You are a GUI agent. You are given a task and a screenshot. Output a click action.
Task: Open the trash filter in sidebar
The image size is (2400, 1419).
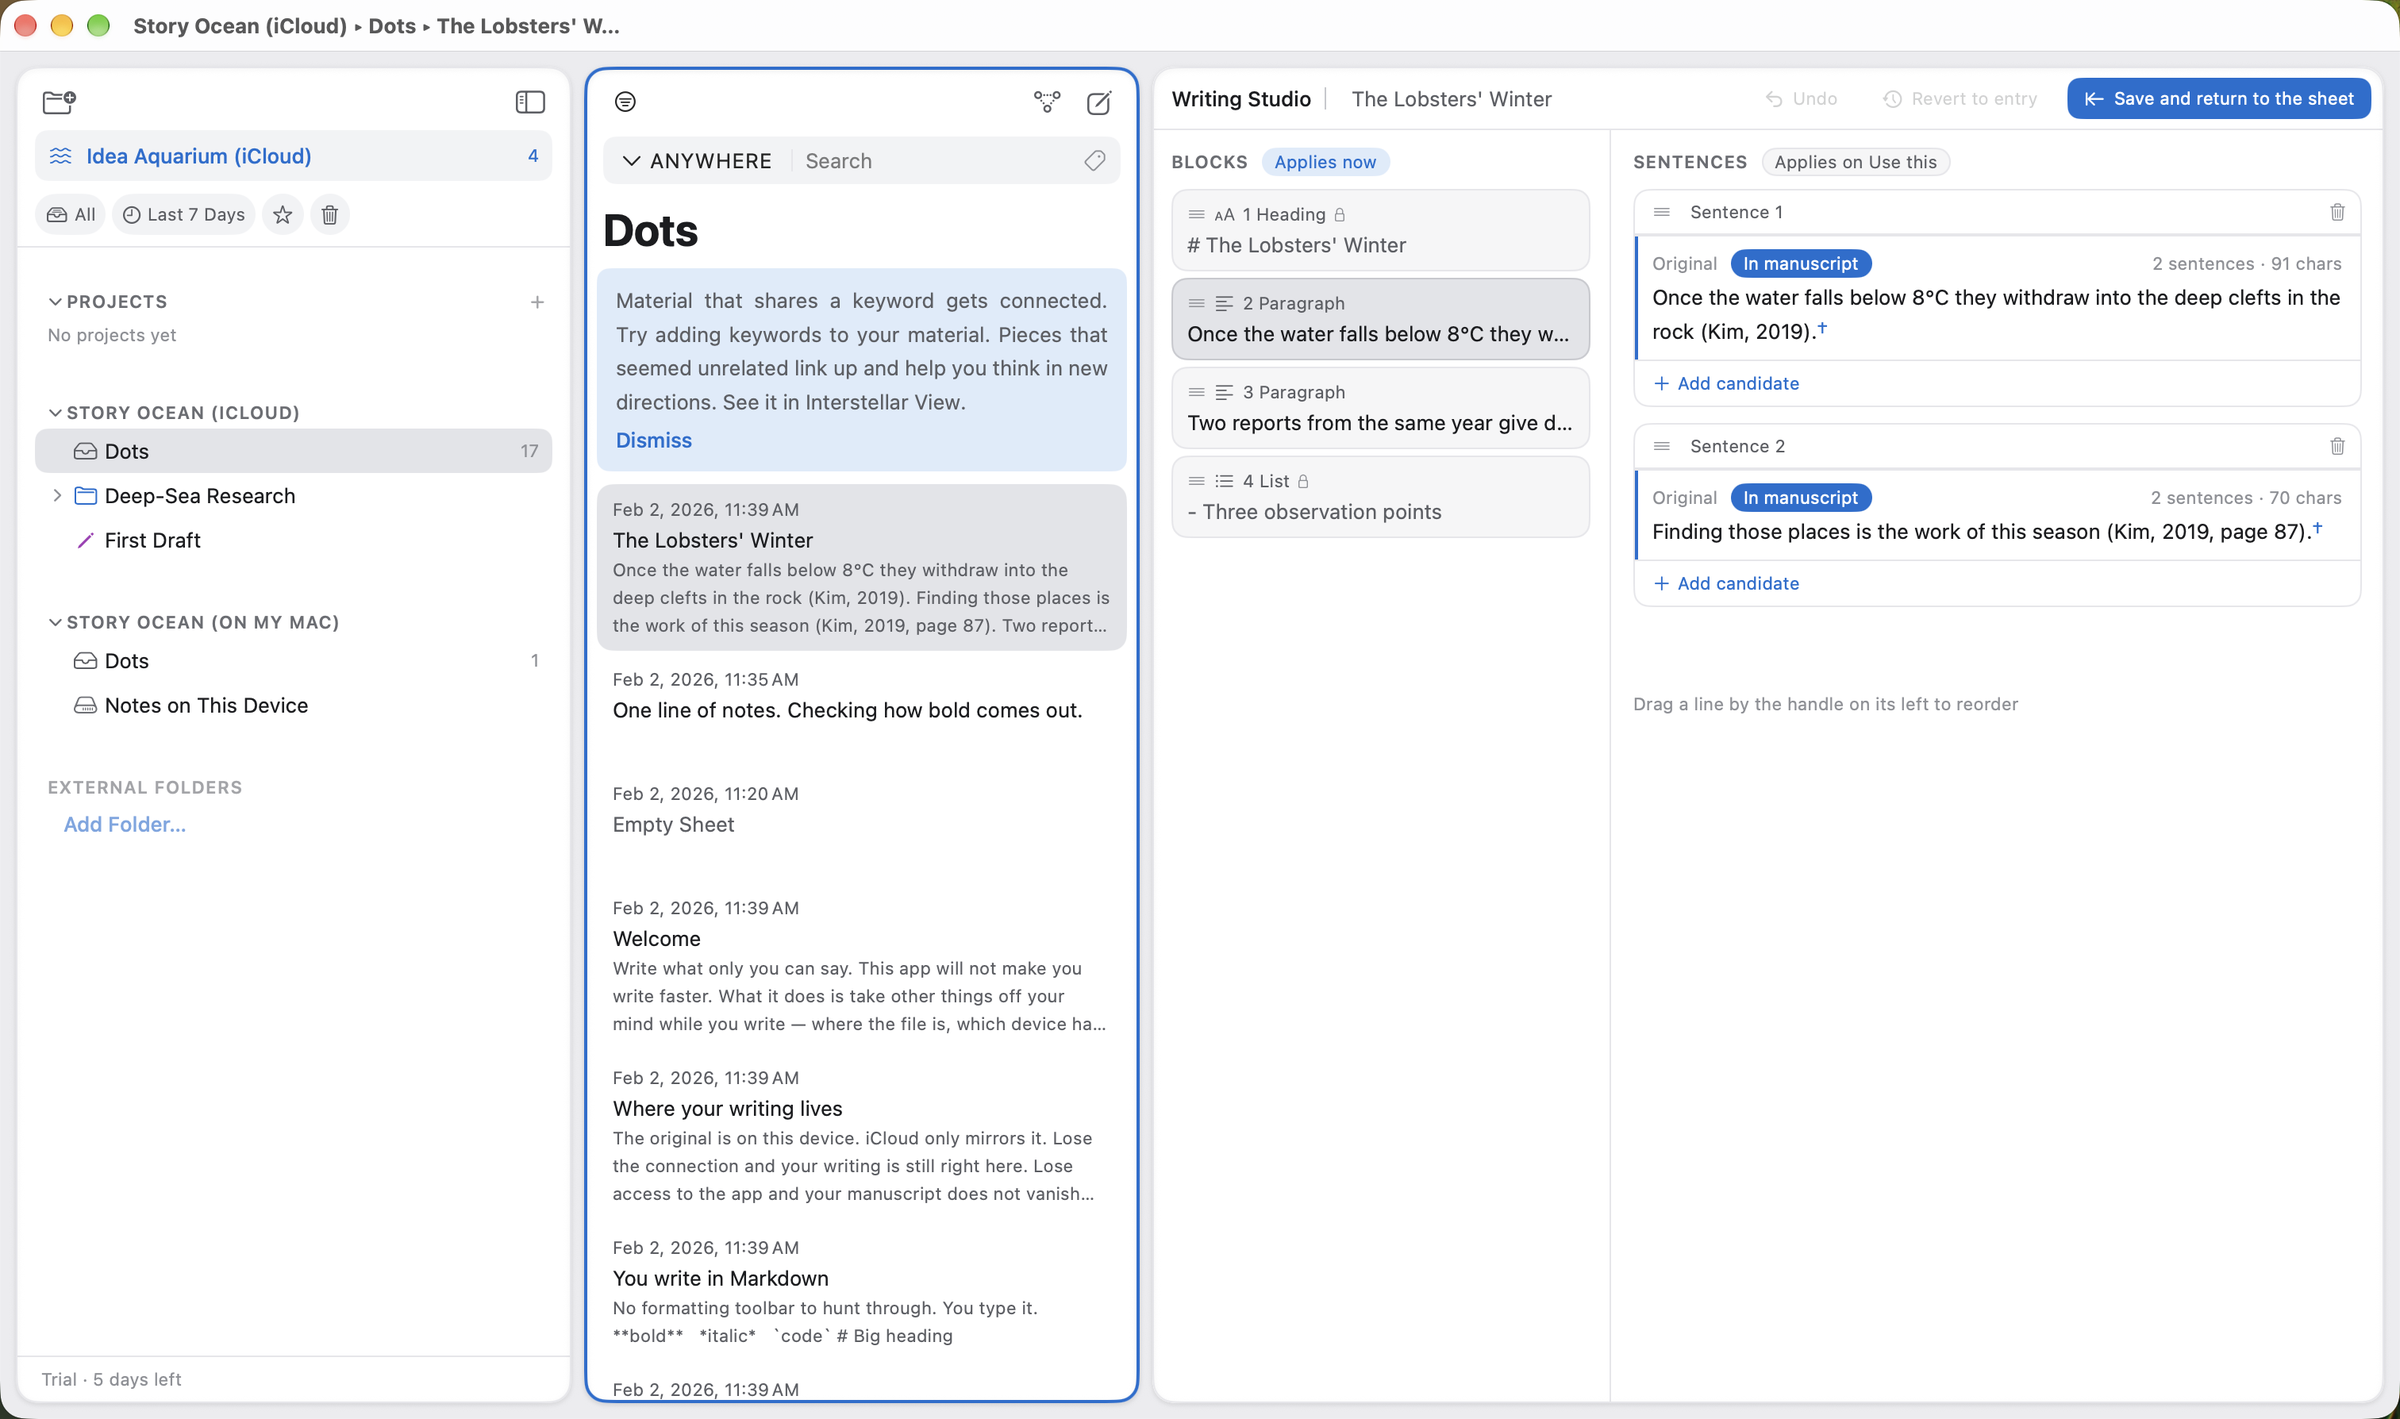pos(330,215)
